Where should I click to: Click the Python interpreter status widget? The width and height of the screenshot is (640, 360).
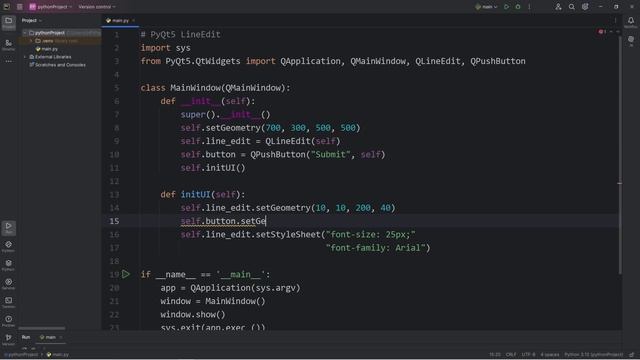(594, 355)
